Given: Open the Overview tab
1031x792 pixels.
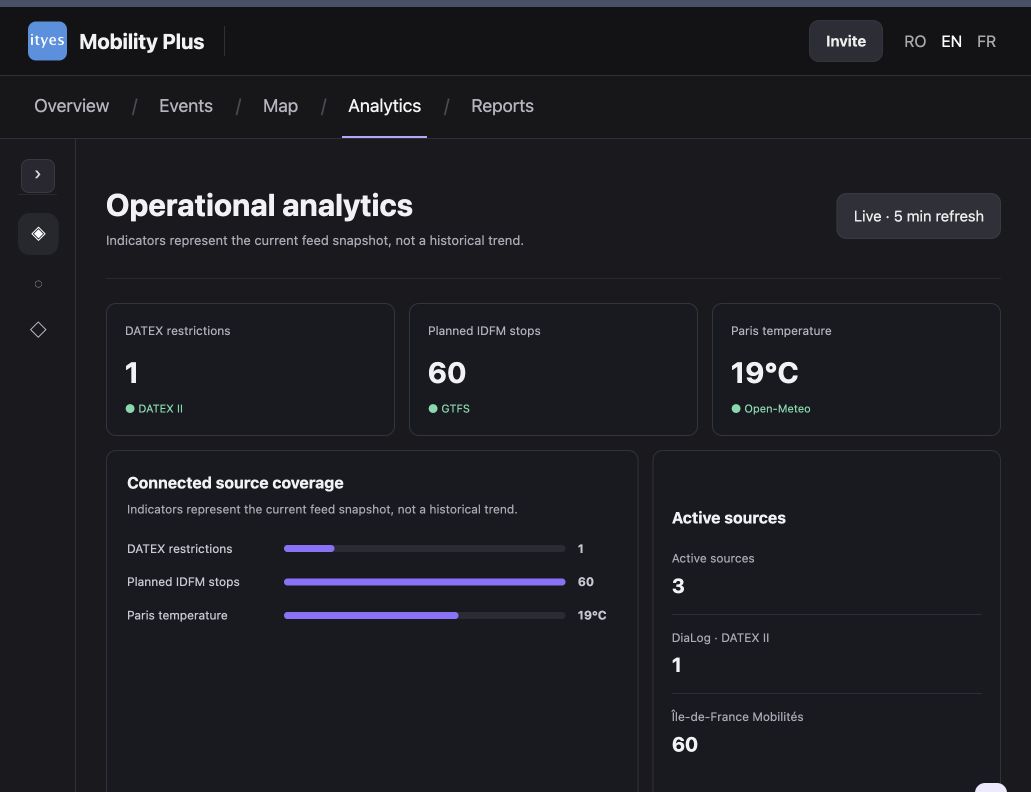Looking at the screenshot, I should pos(72,106).
